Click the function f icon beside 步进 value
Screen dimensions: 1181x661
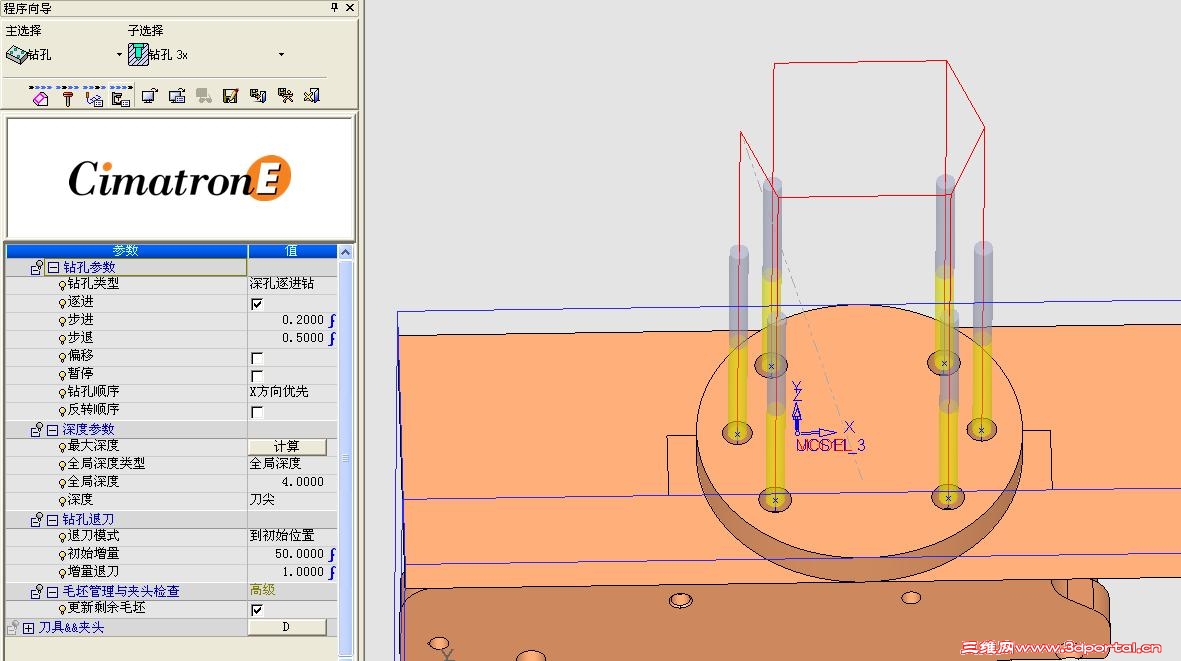(x=332, y=320)
